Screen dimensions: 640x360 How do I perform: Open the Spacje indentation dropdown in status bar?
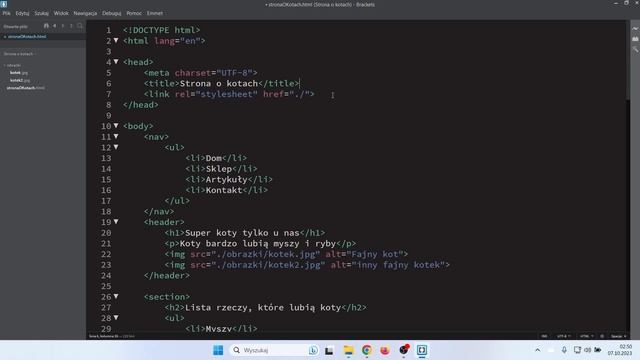pos(618,336)
